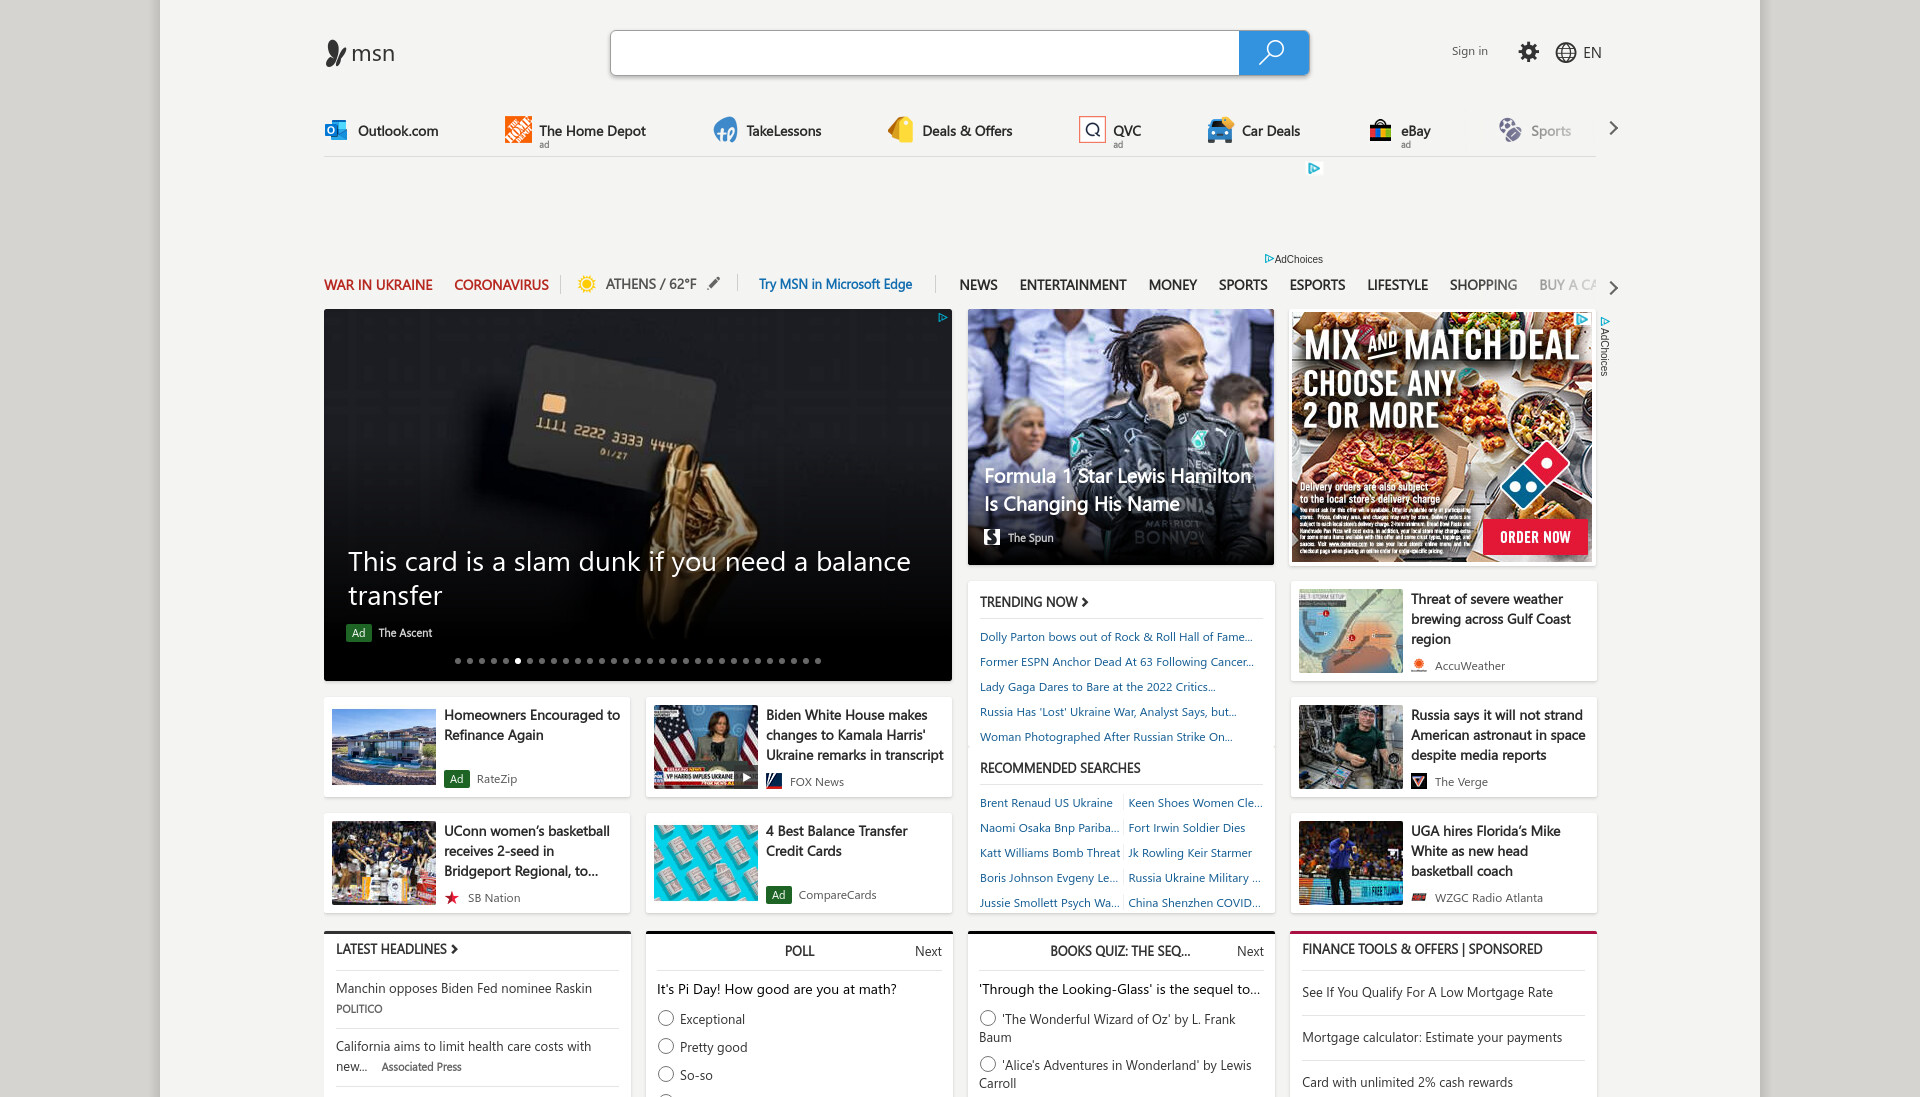Choose 'The Wonderful Wizard of Oz' answer
This screenshot has width=1920, height=1097.
tap(988, 1018)
